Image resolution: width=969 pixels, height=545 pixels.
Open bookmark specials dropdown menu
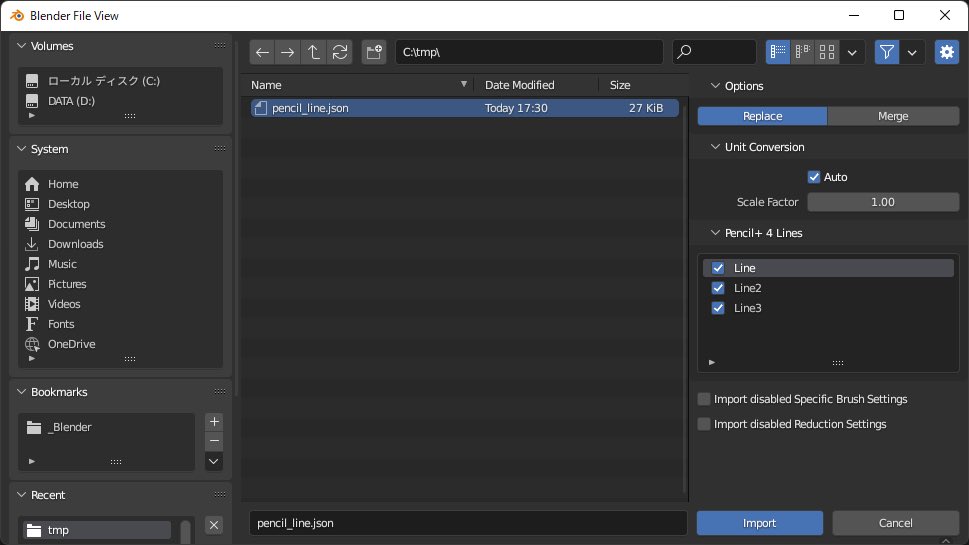coord(214,462)
